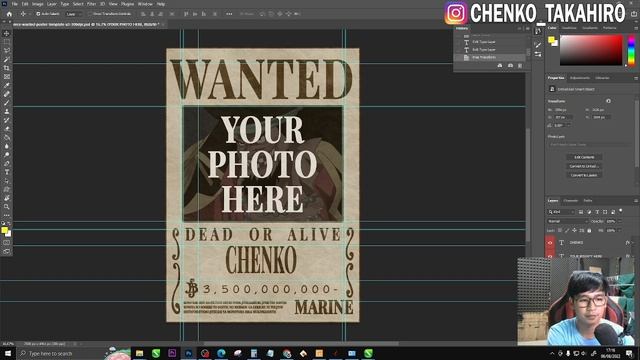This screenshot has width=640, height=360.
Task: Hide the CHENKO text layer
Action: click(x=550, y=242)
